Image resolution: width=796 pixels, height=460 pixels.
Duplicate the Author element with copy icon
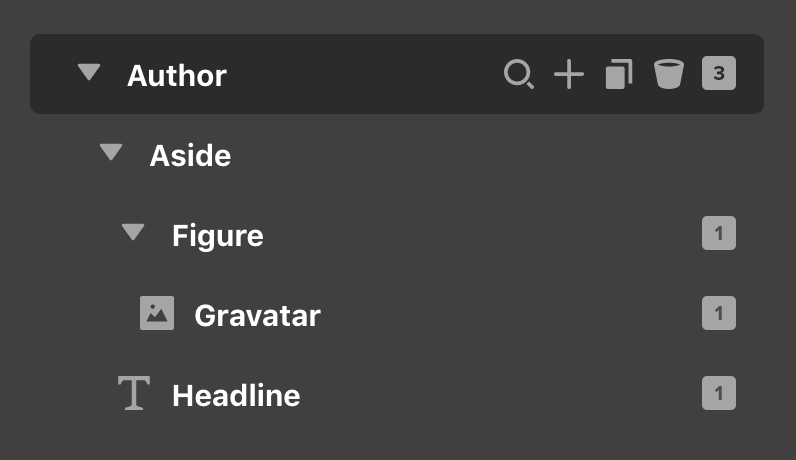click(x=619, y=74)
